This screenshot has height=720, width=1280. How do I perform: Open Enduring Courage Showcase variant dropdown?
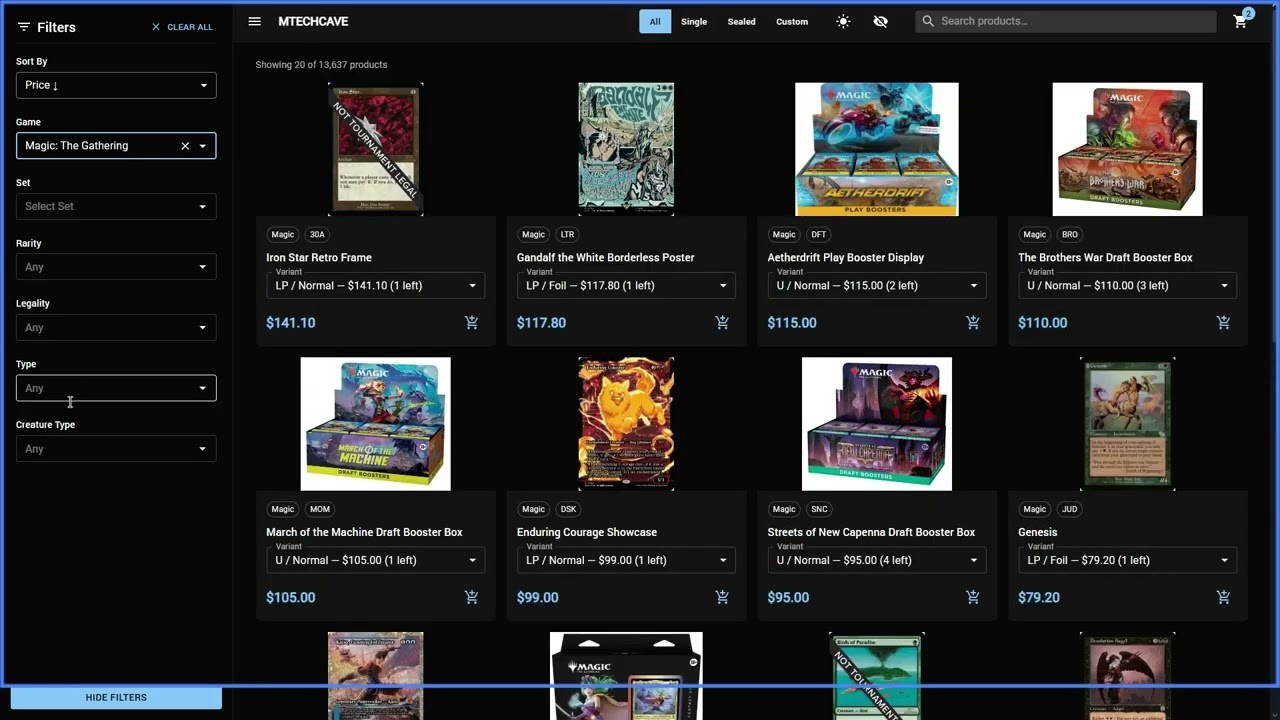click(626, 560)
